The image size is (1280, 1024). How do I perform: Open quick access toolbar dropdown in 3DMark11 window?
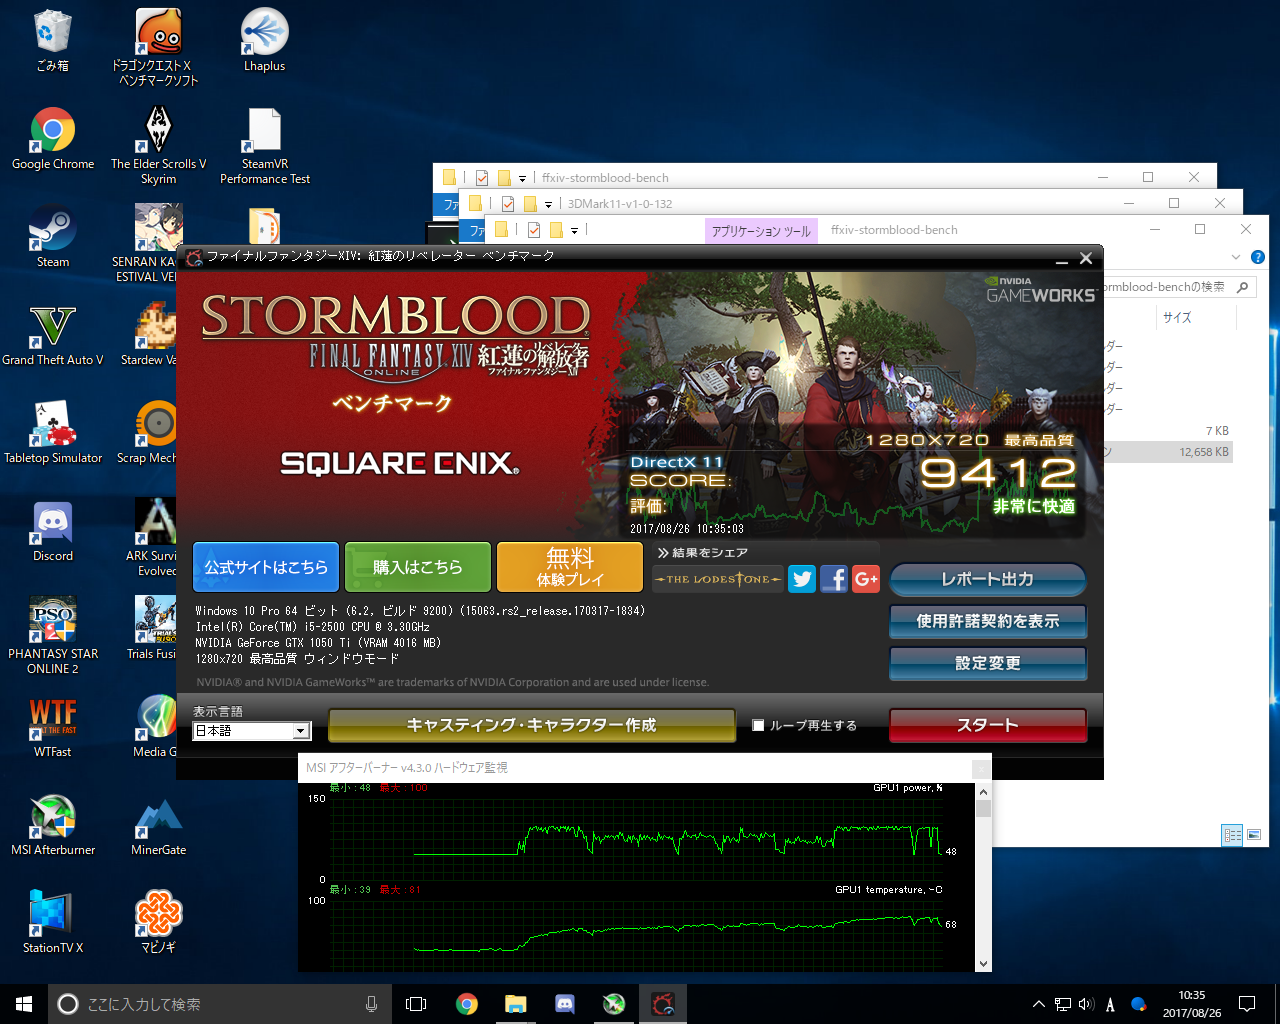tap(548, 204)
